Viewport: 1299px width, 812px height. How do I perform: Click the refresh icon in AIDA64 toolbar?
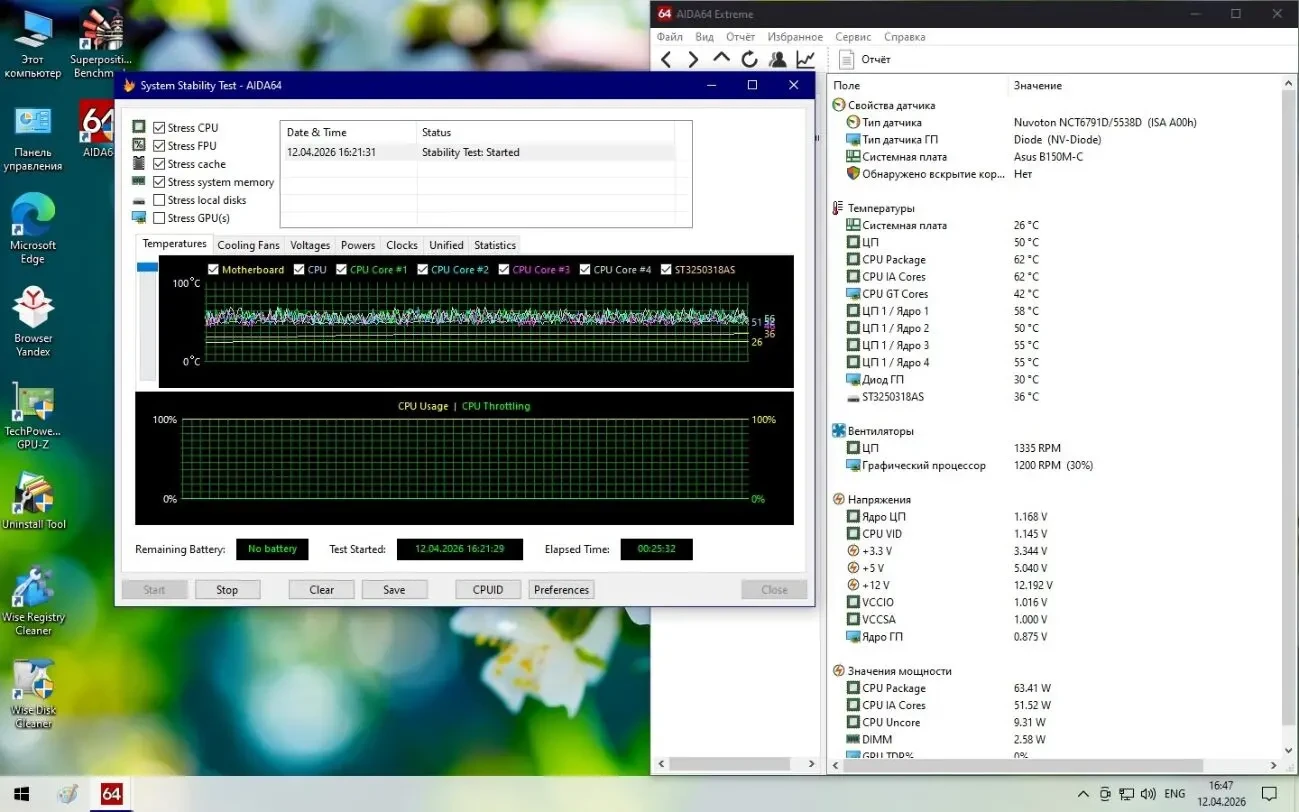(x=749, y=59)
